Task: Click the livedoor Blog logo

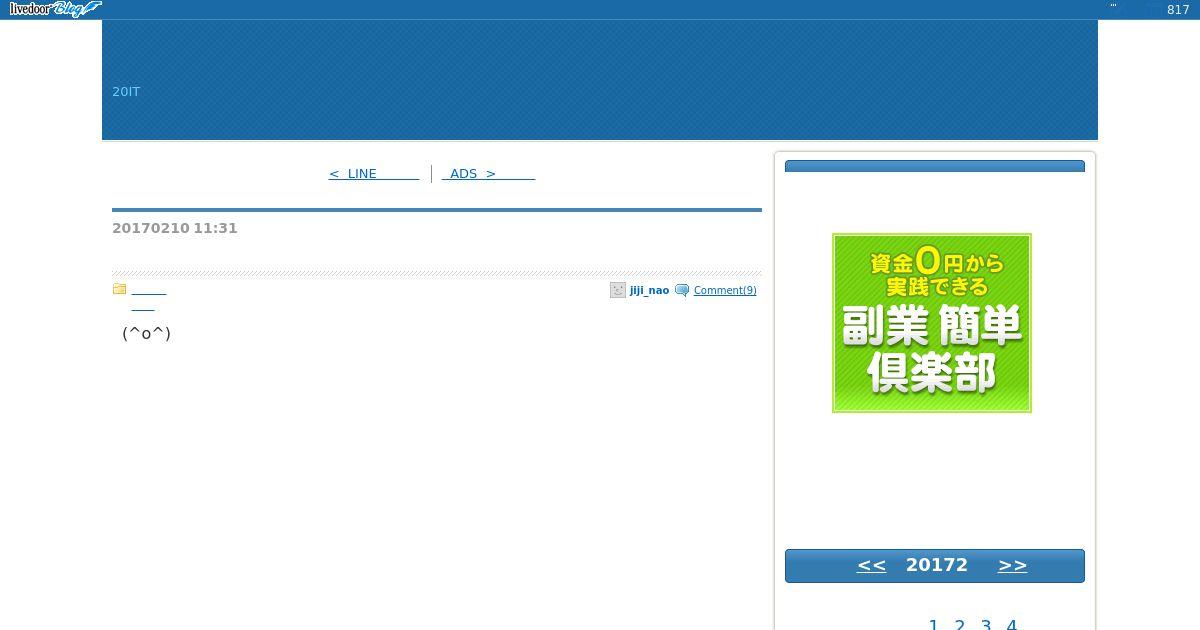Action: (x=54, y=9)
